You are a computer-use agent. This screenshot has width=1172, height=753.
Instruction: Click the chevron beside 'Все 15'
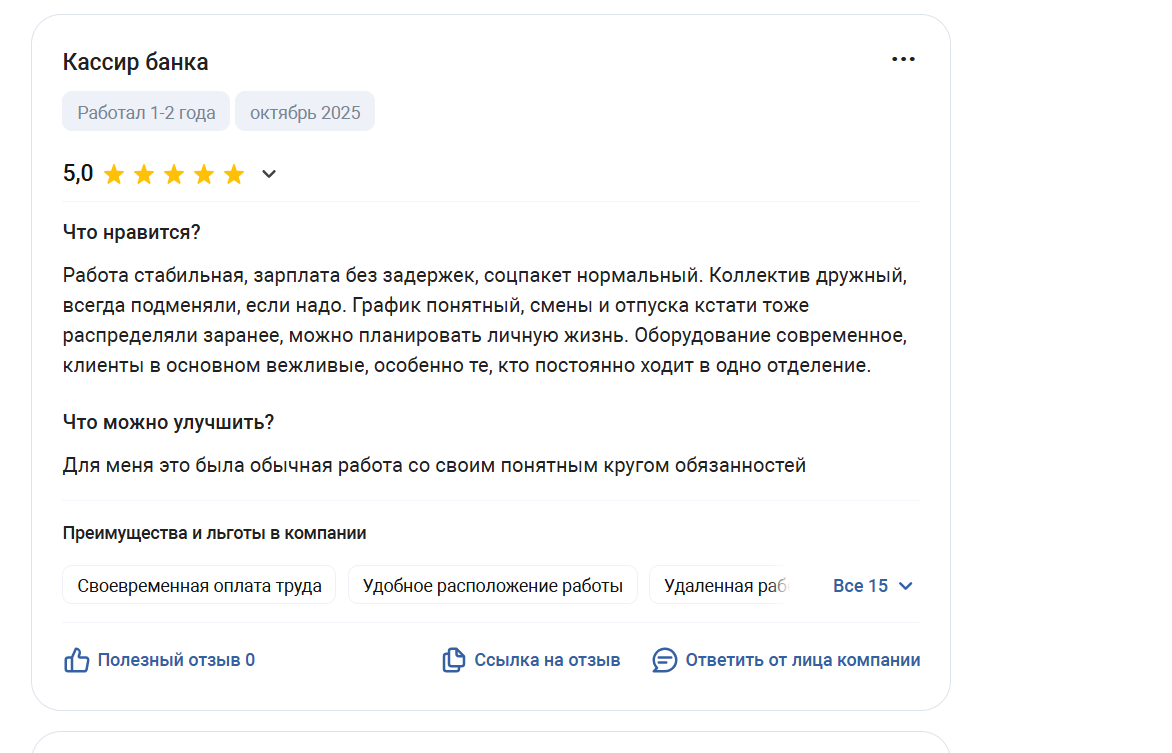(x=906, y=586)
